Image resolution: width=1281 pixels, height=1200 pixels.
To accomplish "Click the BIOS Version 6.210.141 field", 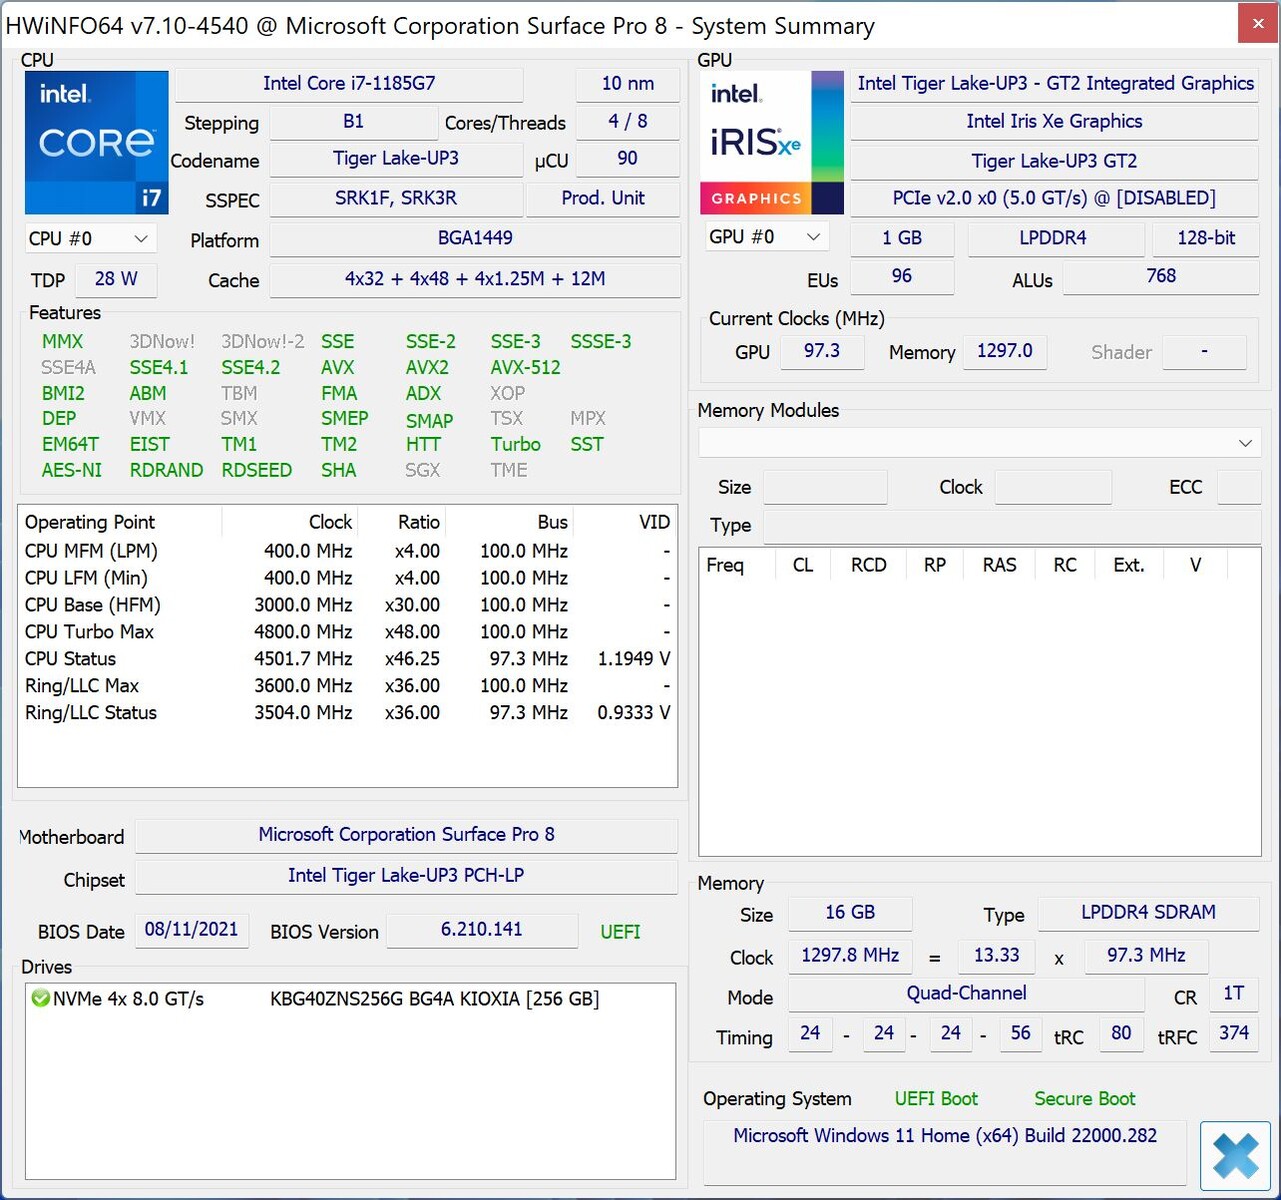I will pos(481,930).
